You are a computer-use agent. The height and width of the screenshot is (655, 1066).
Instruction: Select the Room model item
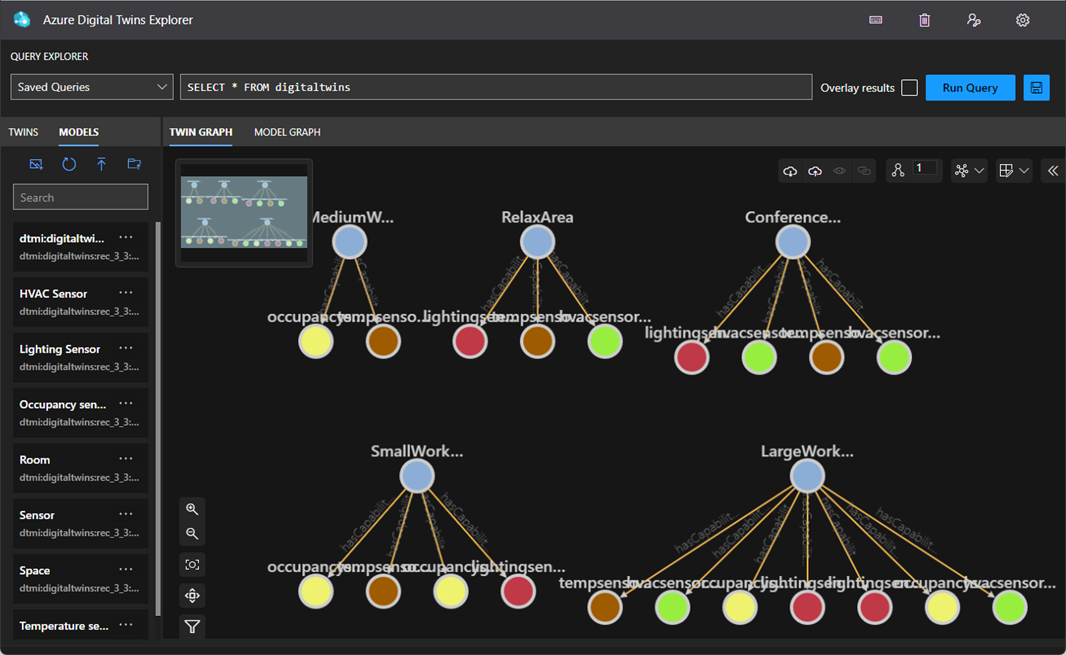tap(80, 468)
